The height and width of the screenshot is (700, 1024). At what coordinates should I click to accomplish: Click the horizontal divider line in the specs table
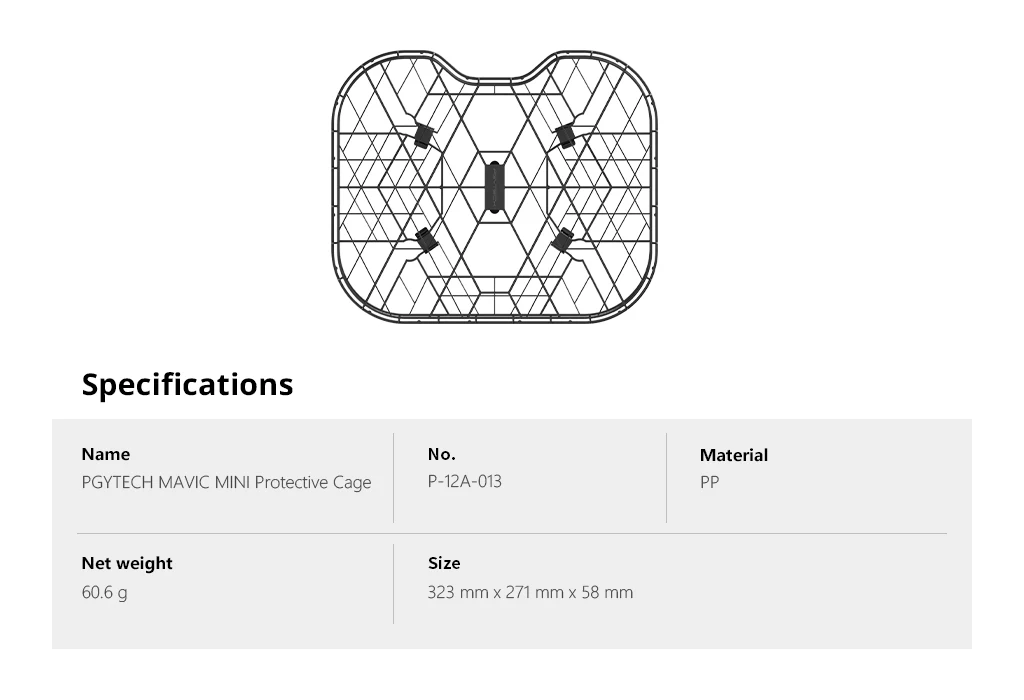pyautogui.click(x=512, y=533)
